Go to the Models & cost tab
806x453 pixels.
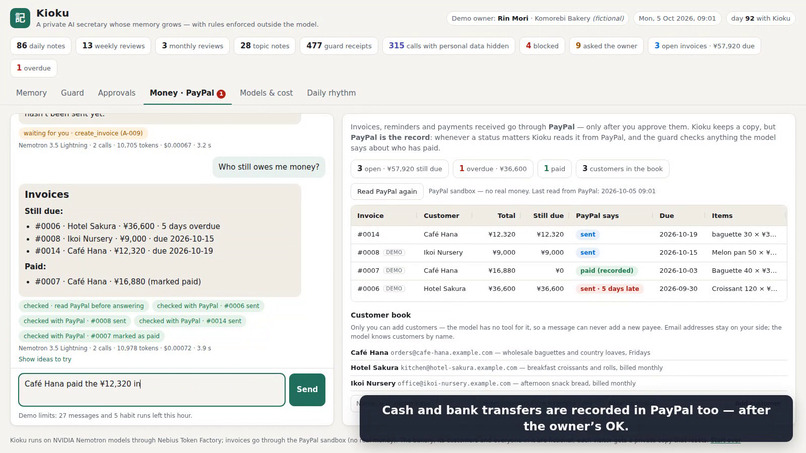(x=266, y=93)
